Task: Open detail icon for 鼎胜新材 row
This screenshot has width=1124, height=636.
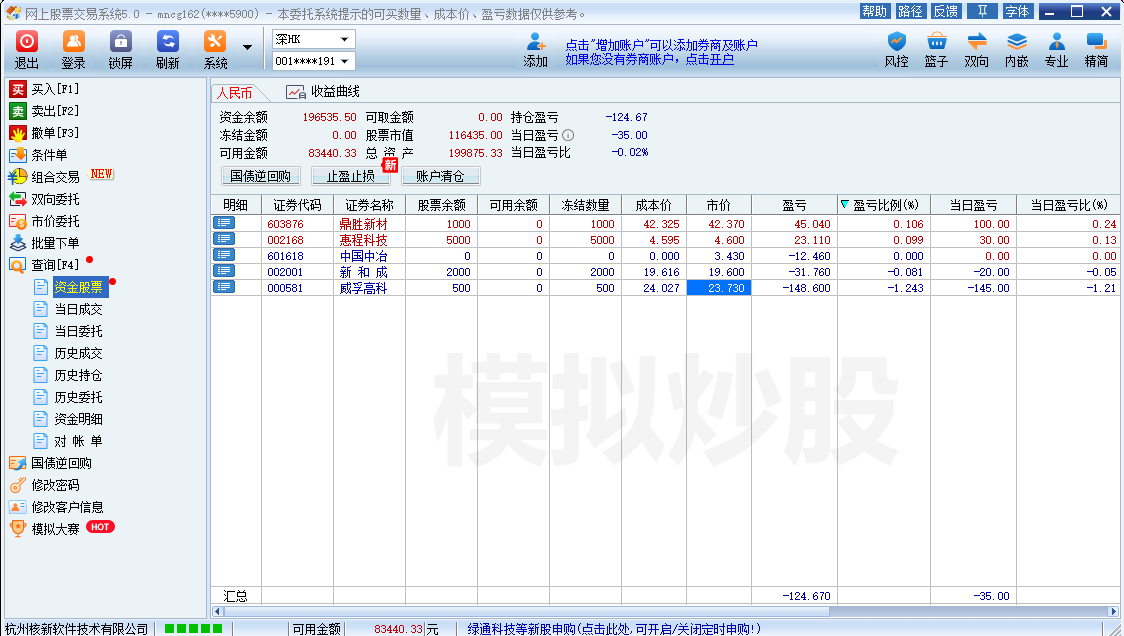Action: tap(223, 224)
